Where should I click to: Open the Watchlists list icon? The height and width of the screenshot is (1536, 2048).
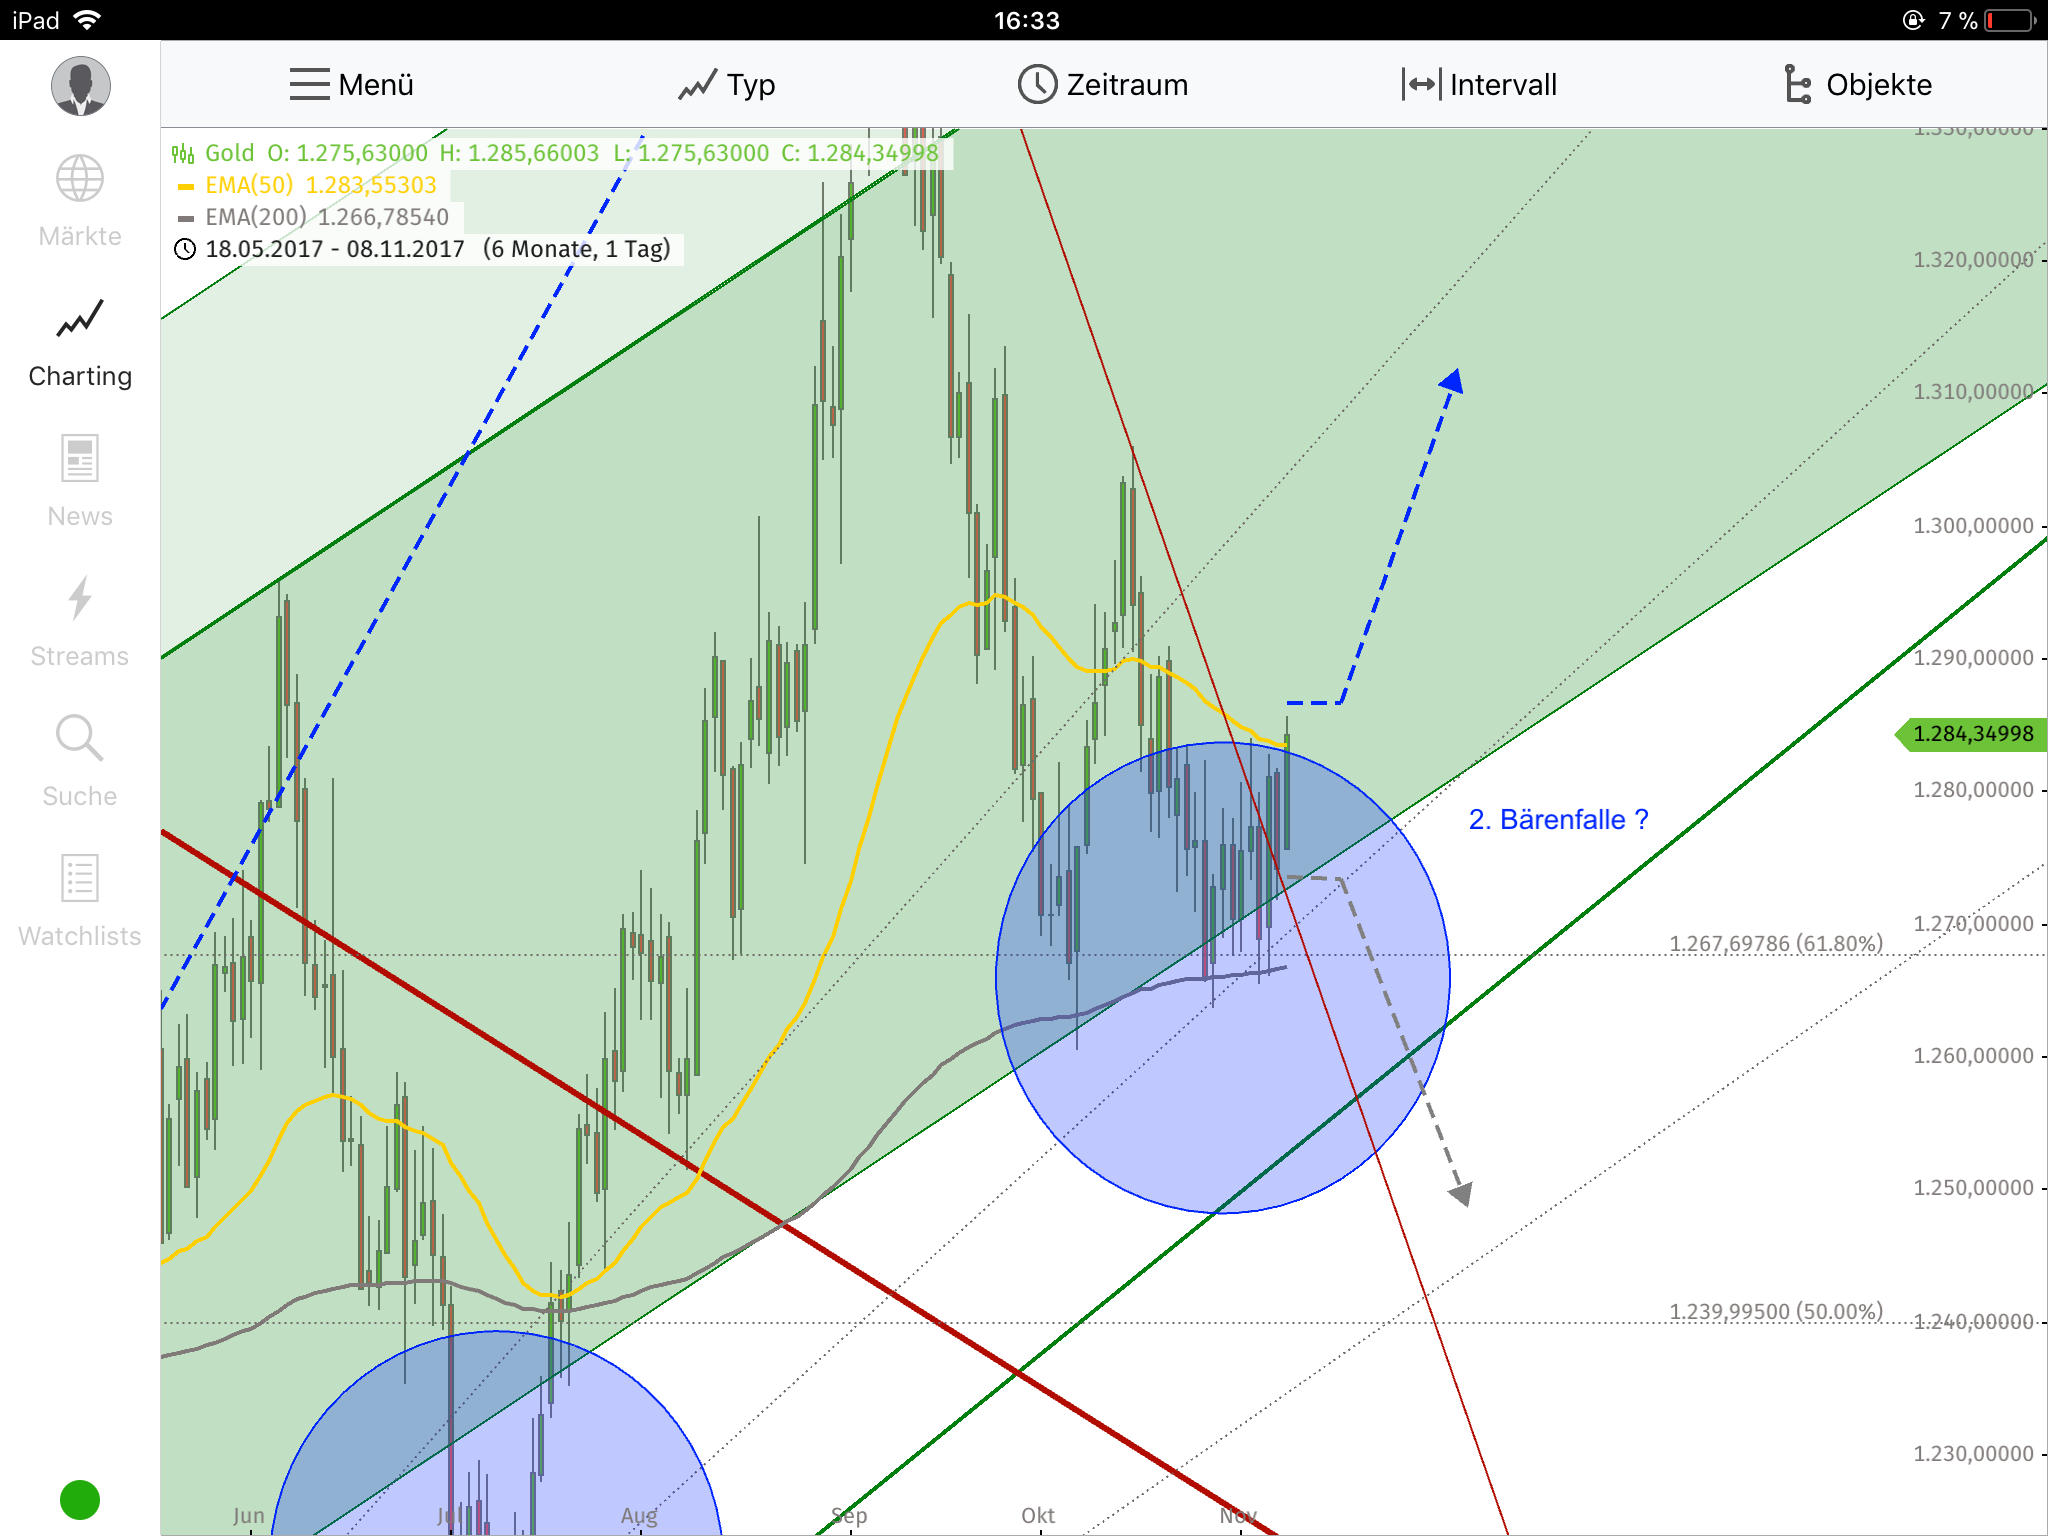(x=79, y=880)
